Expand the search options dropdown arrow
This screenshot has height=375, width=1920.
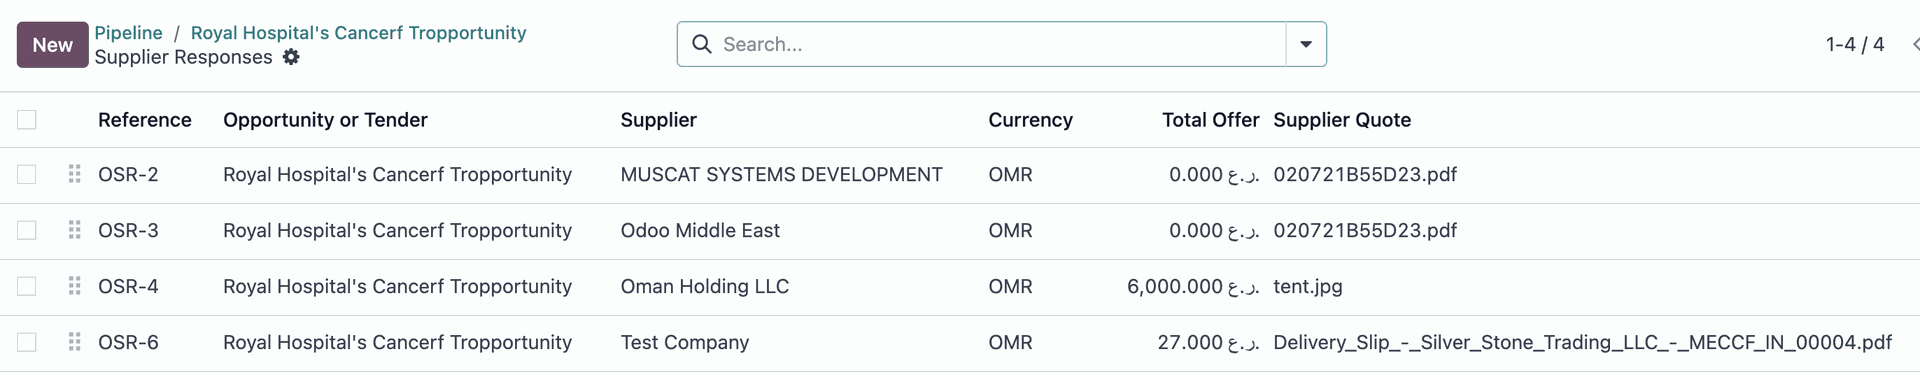pos(1306,44)
